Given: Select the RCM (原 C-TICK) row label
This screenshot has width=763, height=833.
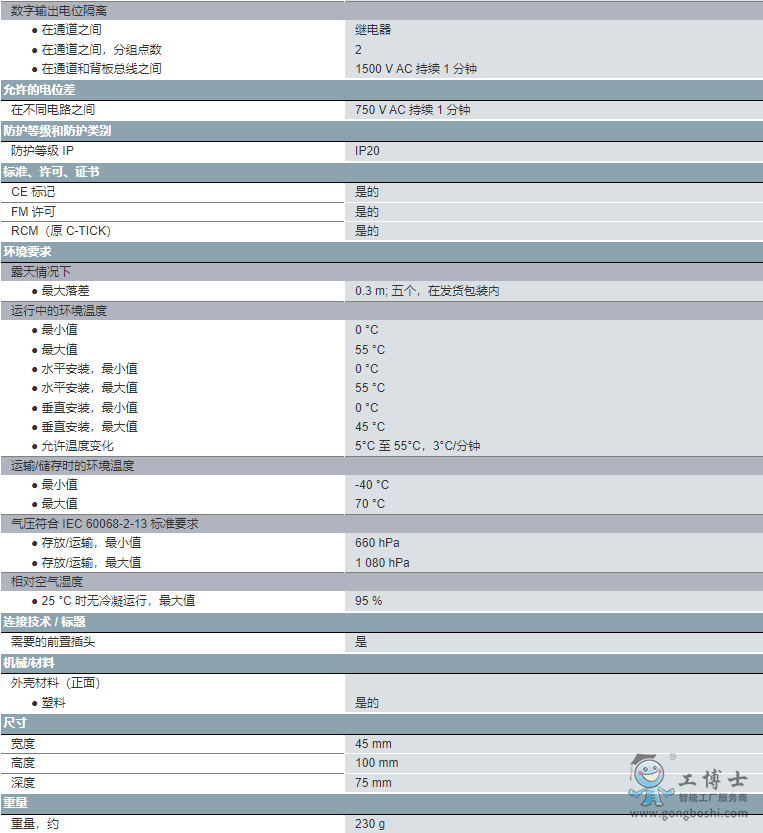Looking at the screenshot, I should tap(60, 231).
